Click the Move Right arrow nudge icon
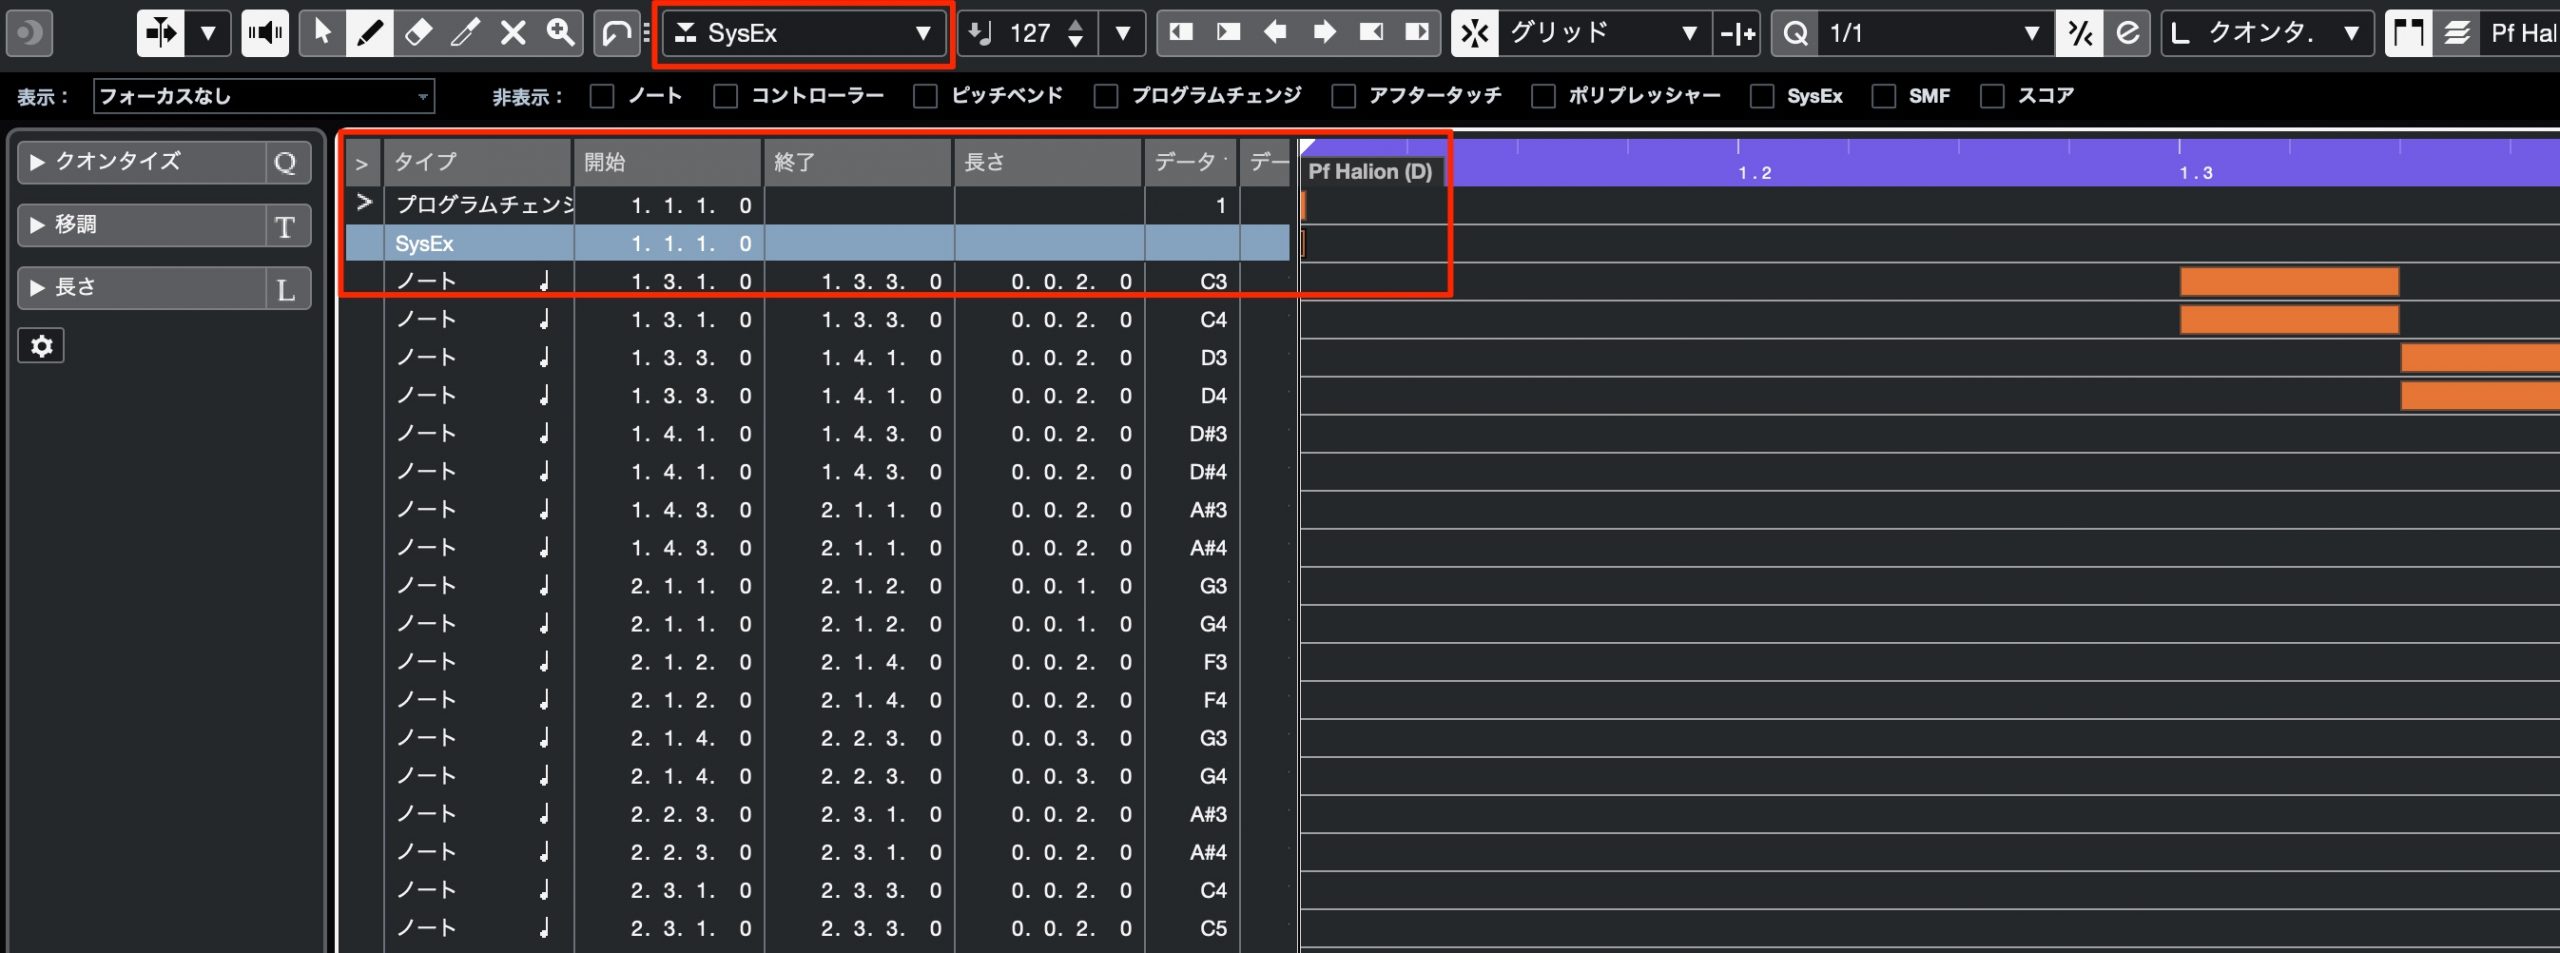2560x953 pixels. click(x=1323, y=33)
